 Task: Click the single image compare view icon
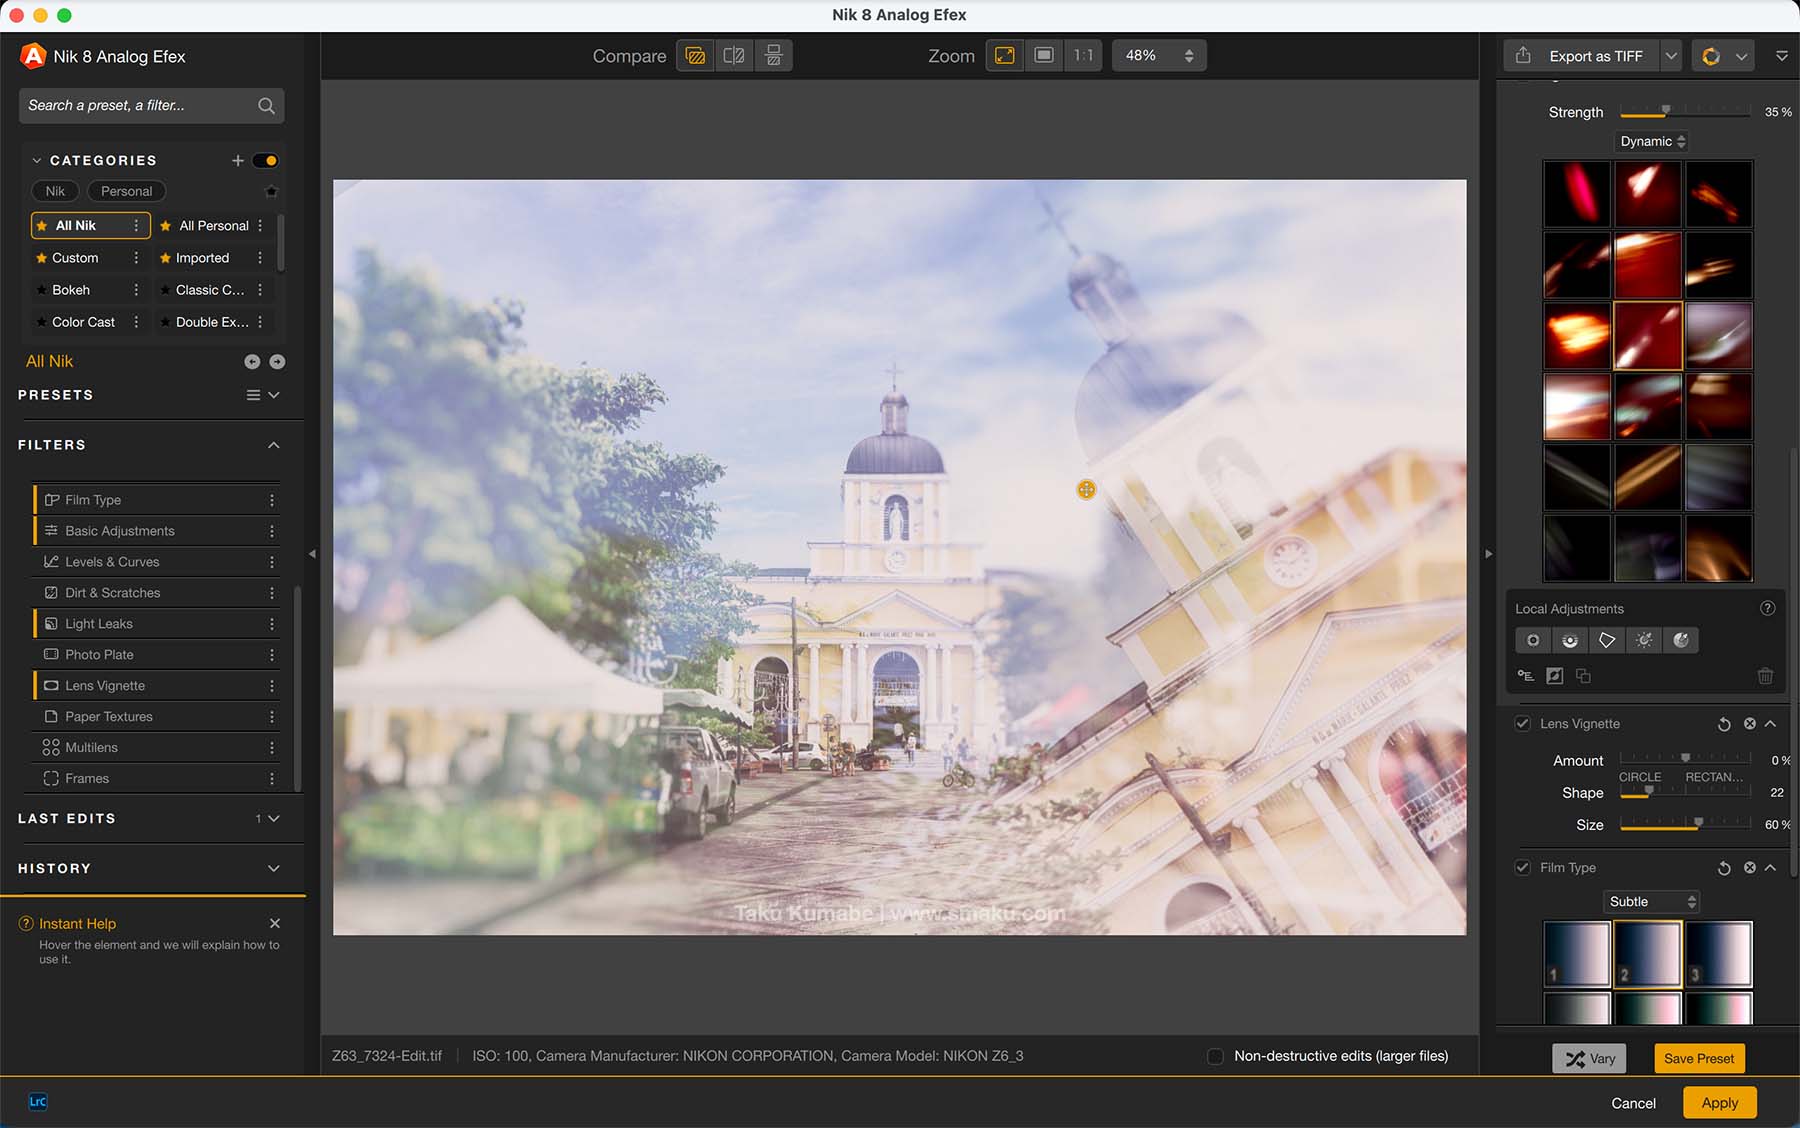695,56
